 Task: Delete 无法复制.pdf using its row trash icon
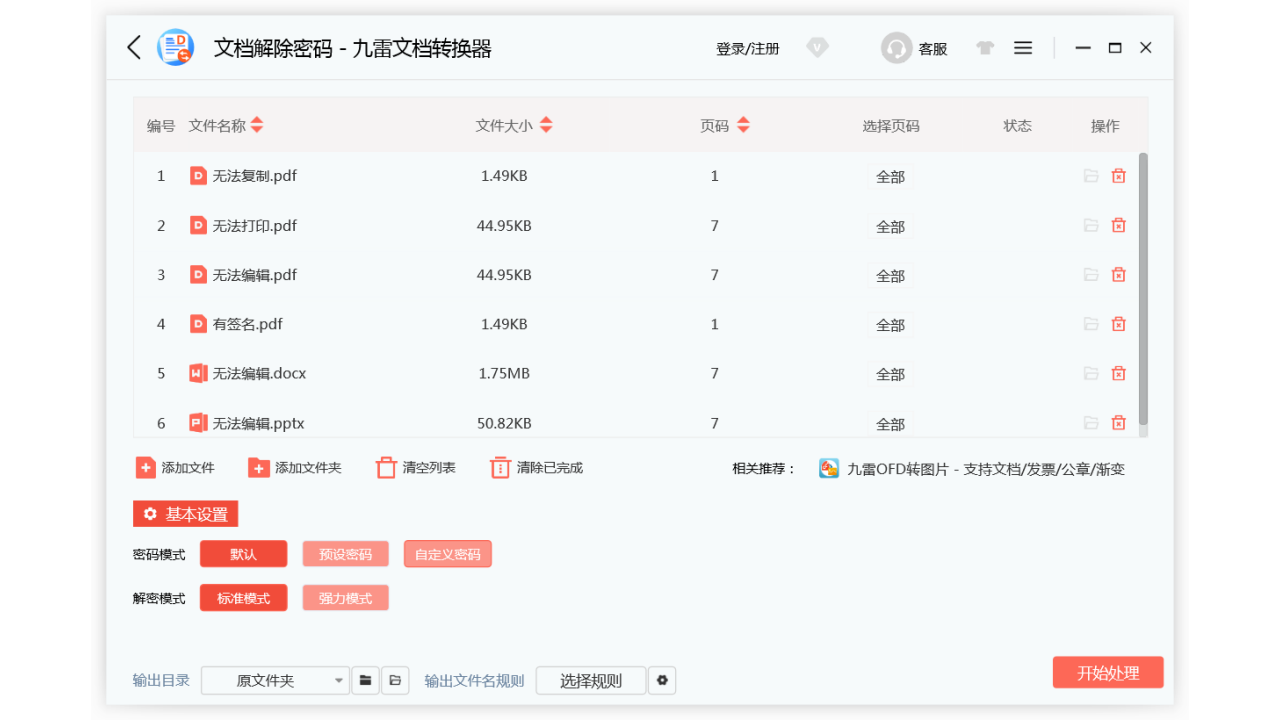[1118, 175]
